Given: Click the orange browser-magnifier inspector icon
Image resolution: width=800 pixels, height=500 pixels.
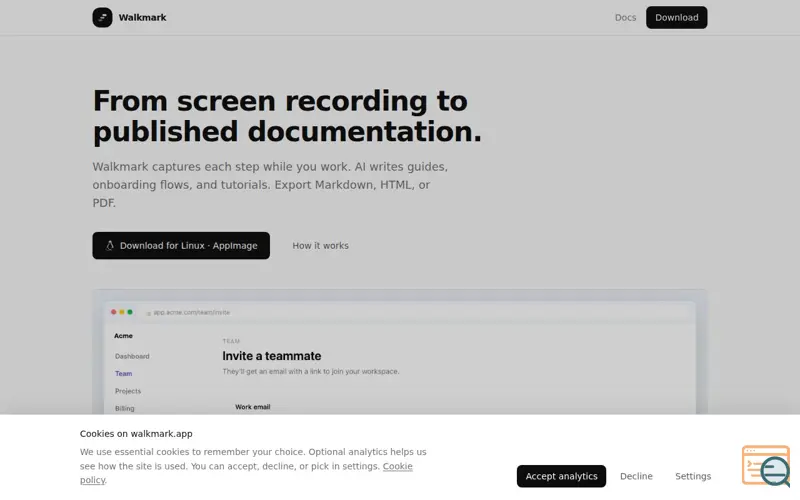Looking at the screenshot, I should (x=766, y=466).
